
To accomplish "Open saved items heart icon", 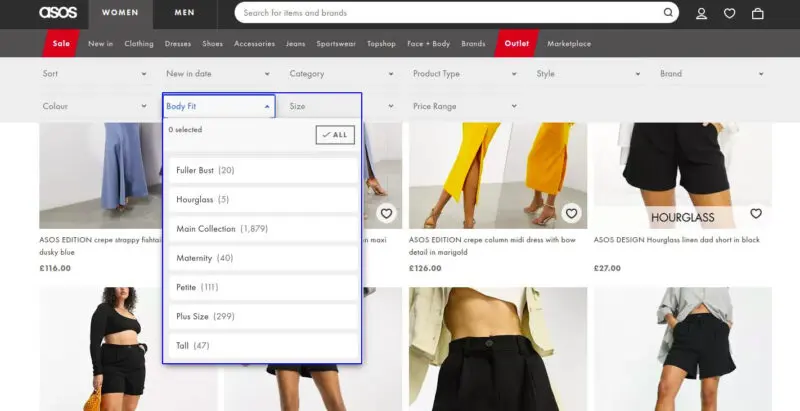I will [729, 13].
